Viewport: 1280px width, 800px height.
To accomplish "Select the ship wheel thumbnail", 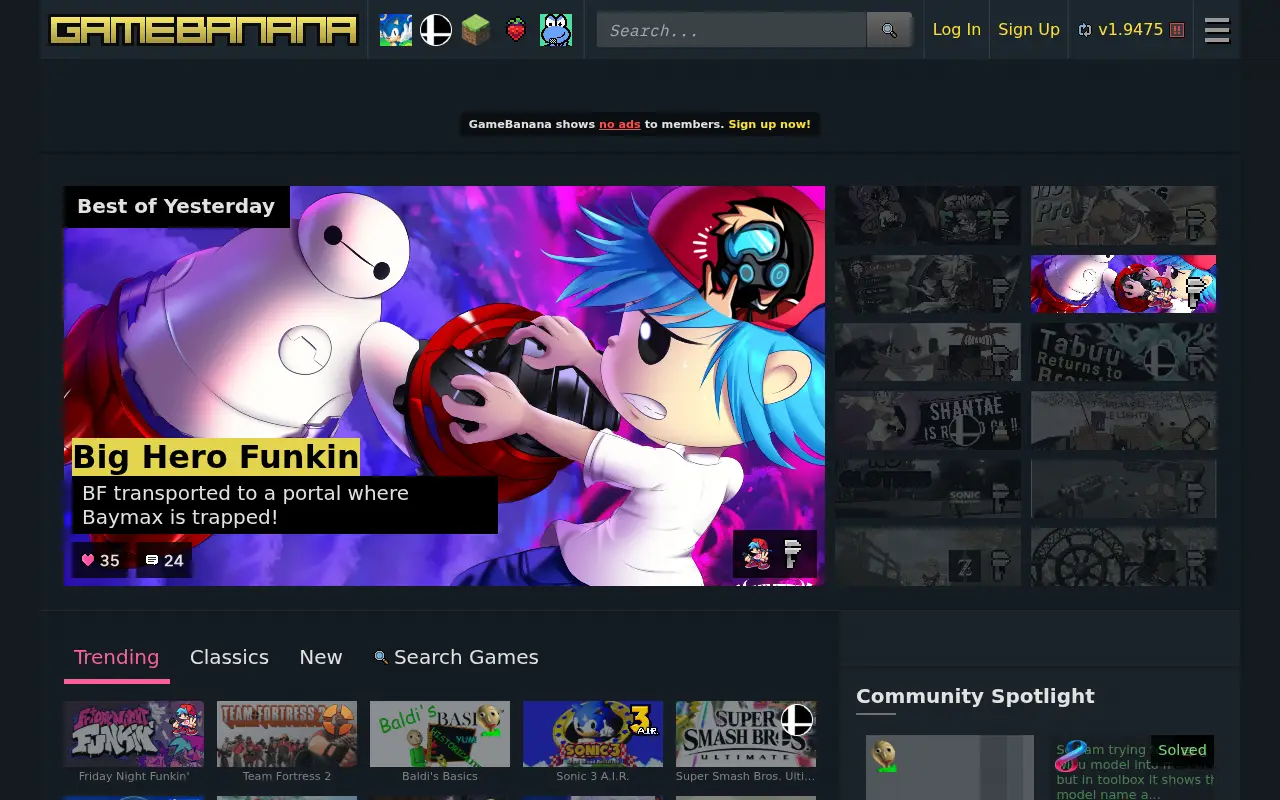I will click(1124, 556).
